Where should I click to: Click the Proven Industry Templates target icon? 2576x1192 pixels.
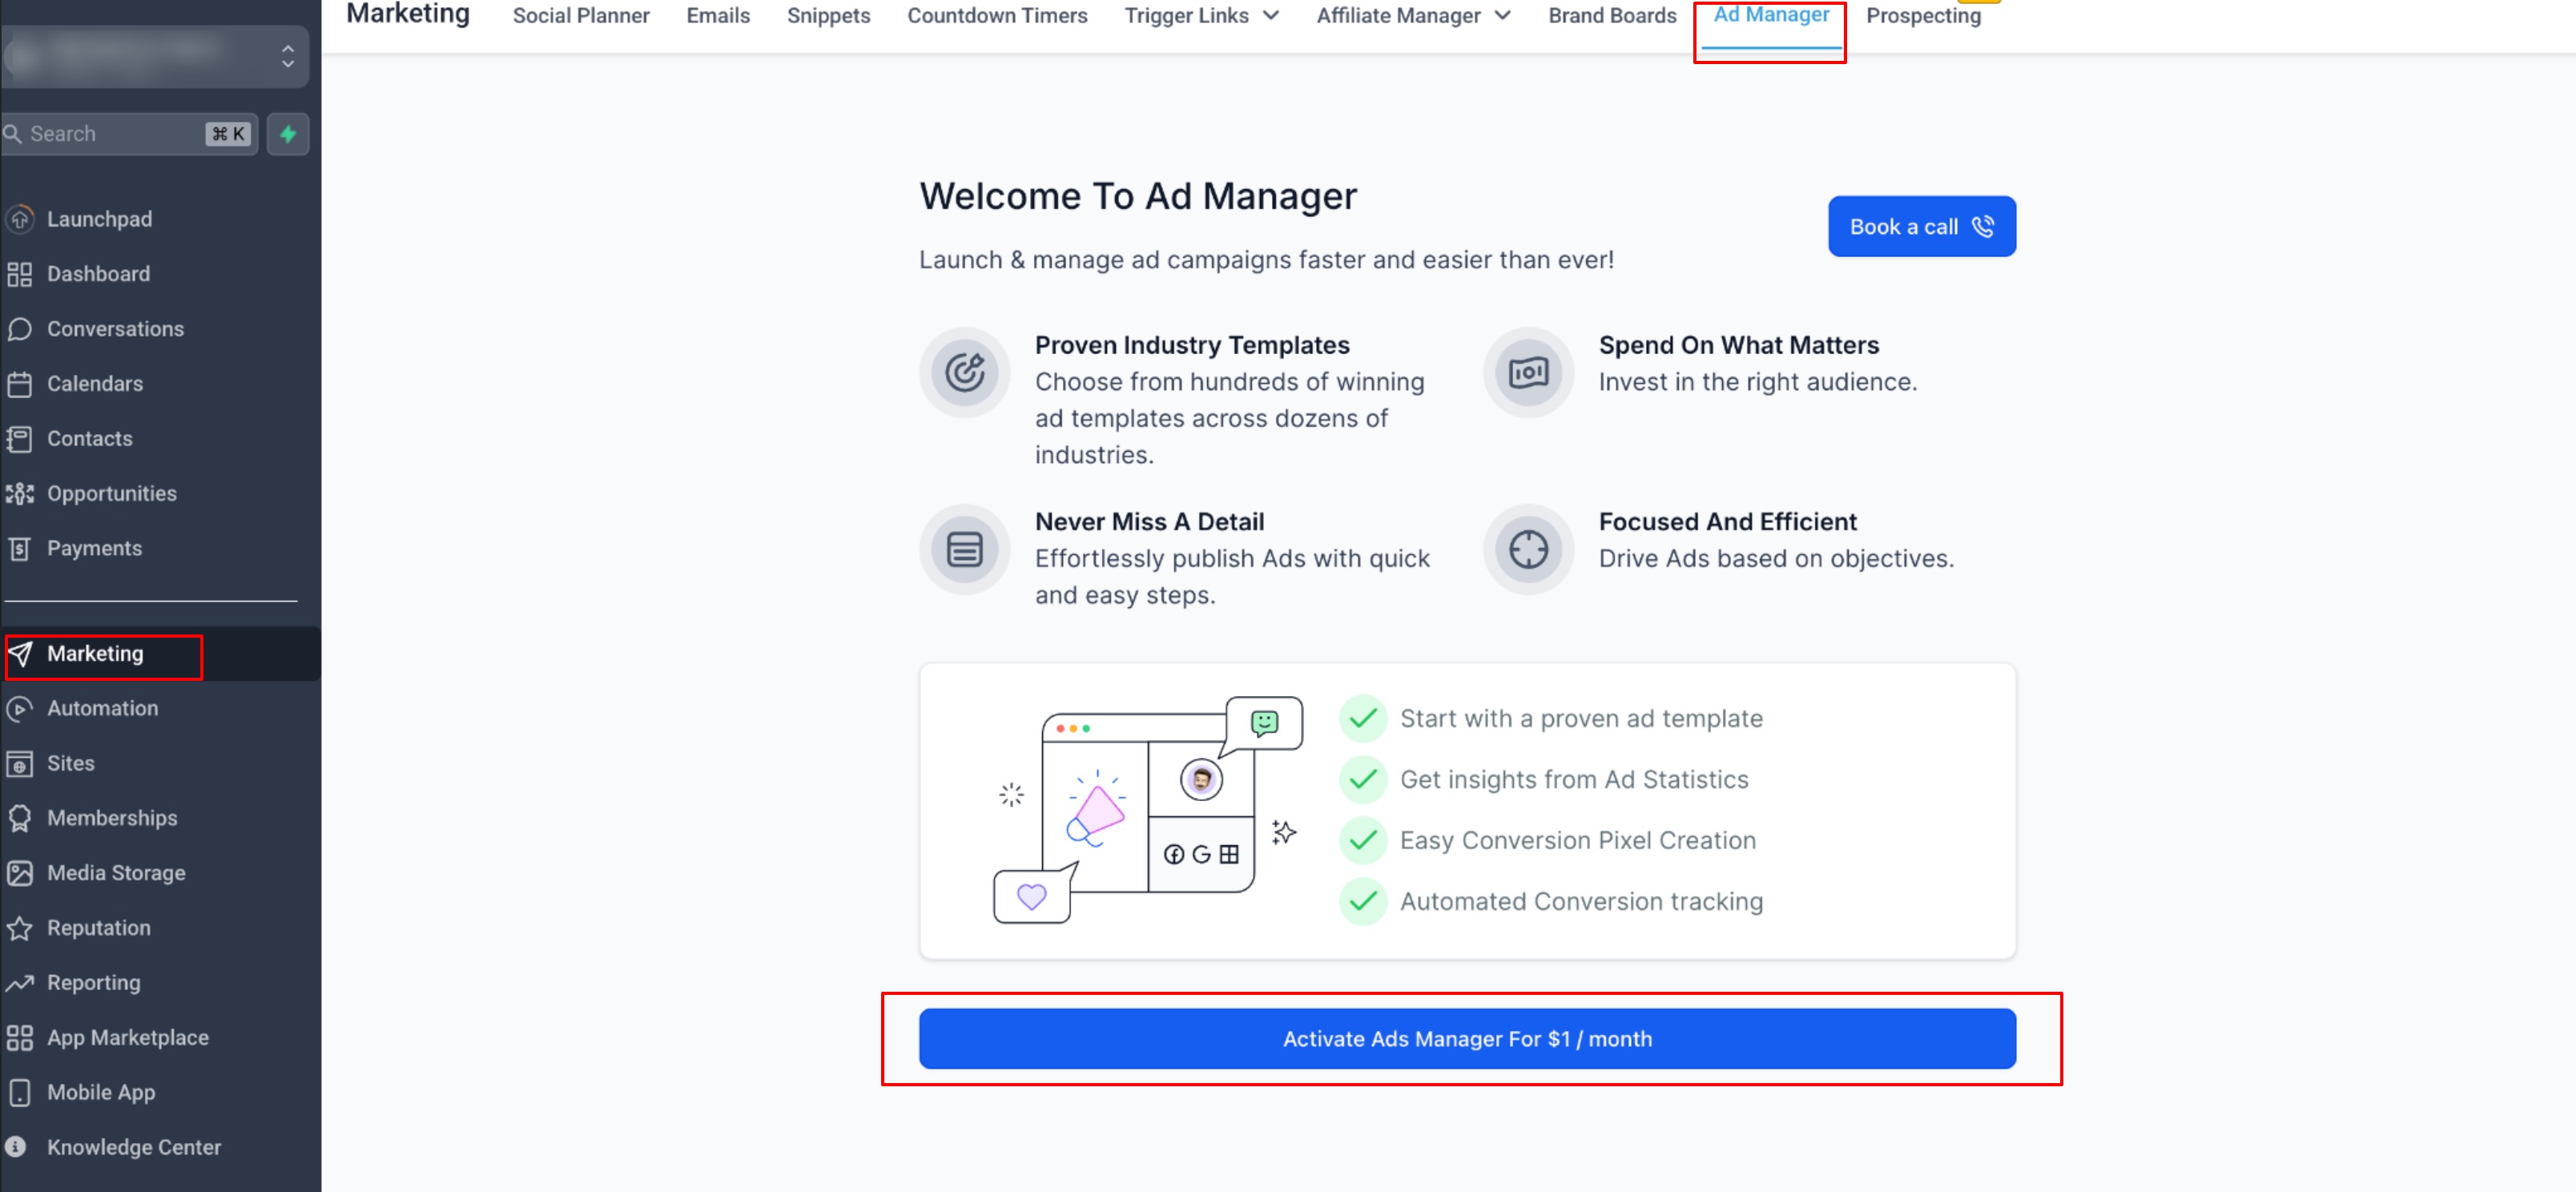point(964,373)
